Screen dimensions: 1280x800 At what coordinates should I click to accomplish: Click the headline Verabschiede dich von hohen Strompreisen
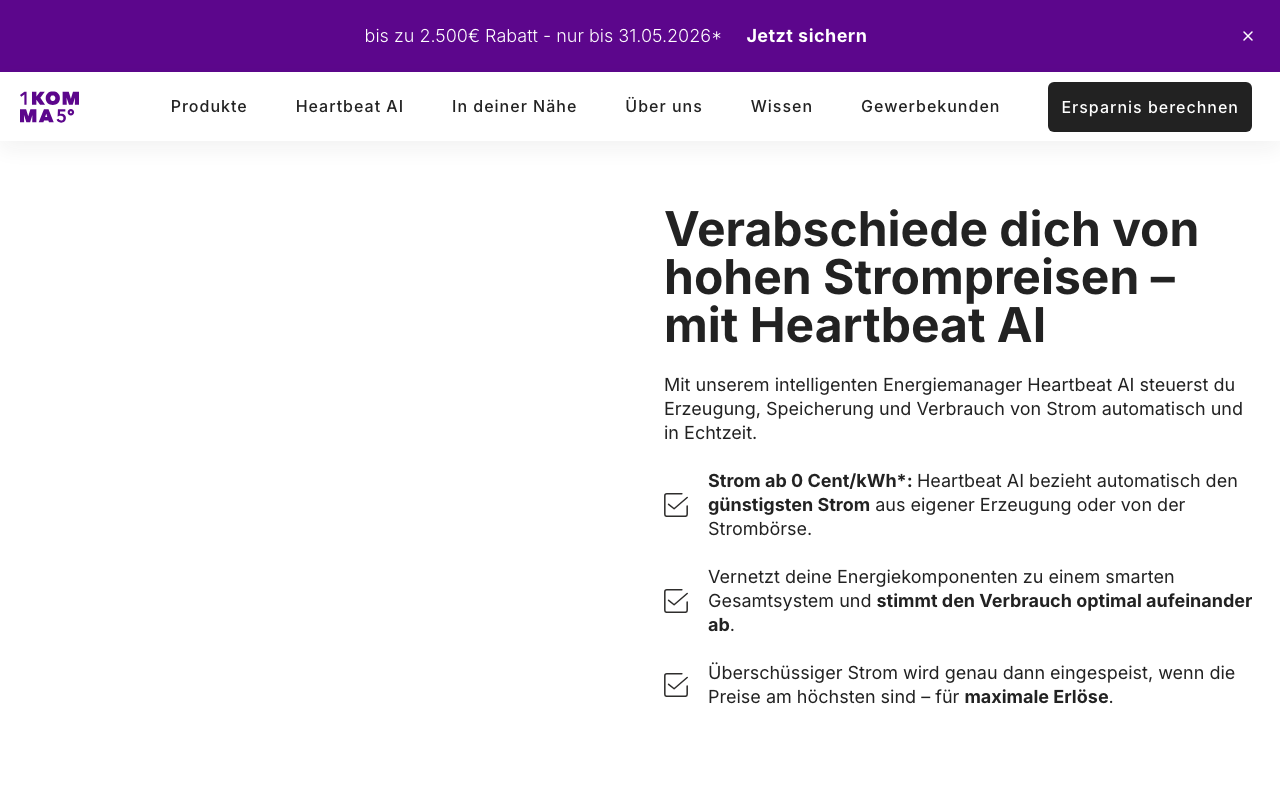(931, 277)
